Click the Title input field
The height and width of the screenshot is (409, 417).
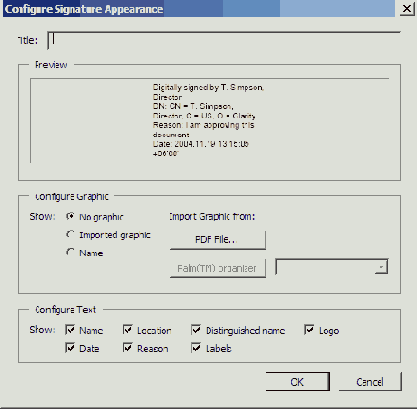point(224,40)
